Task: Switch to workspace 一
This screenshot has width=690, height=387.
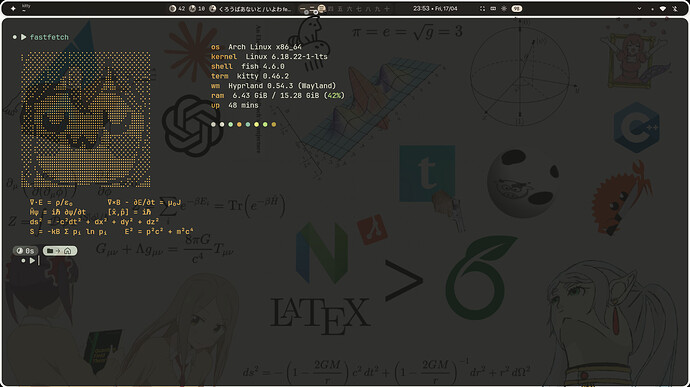Action: tap(303, 9)
